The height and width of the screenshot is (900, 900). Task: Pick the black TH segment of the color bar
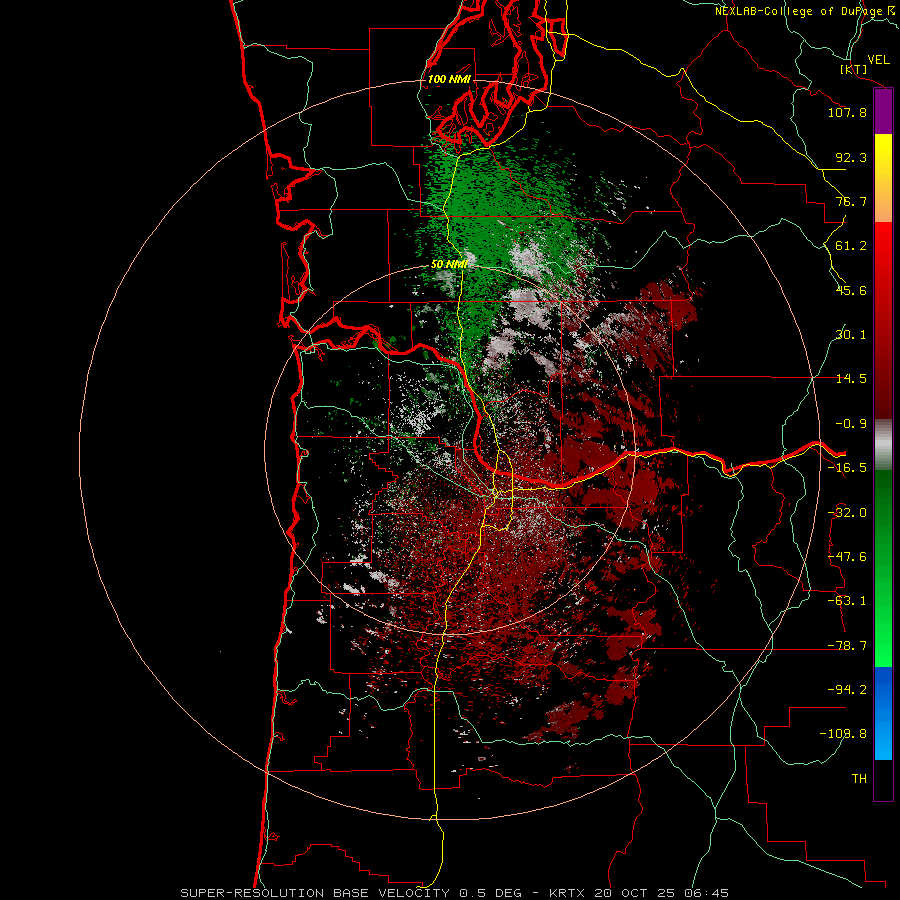click(x=883, y=780)
